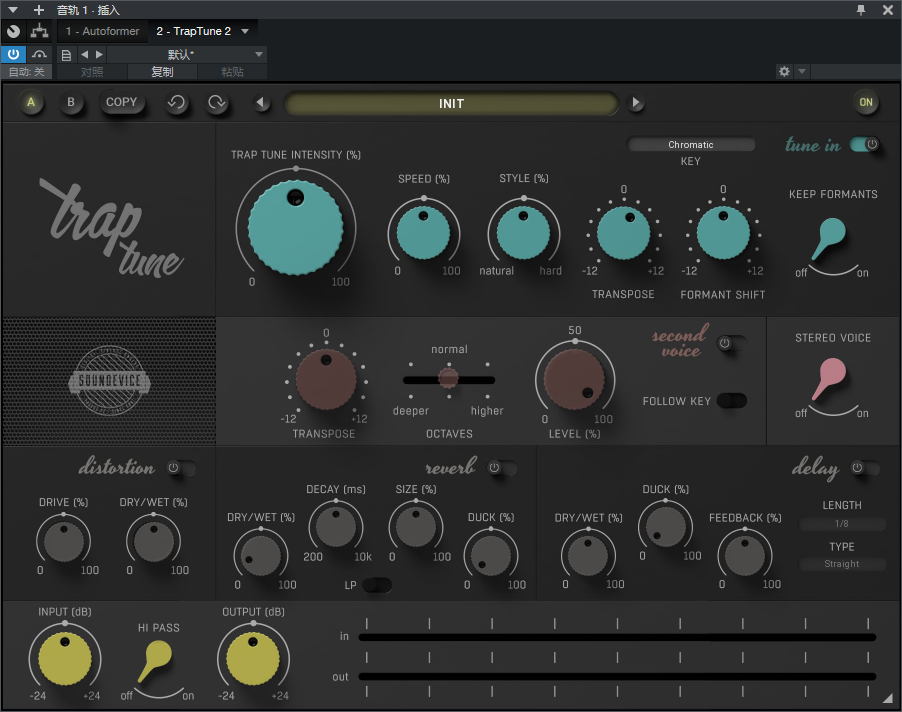Load previous TrapTune preset
Screen dimensions: 902x712
(x=261, y=102)
